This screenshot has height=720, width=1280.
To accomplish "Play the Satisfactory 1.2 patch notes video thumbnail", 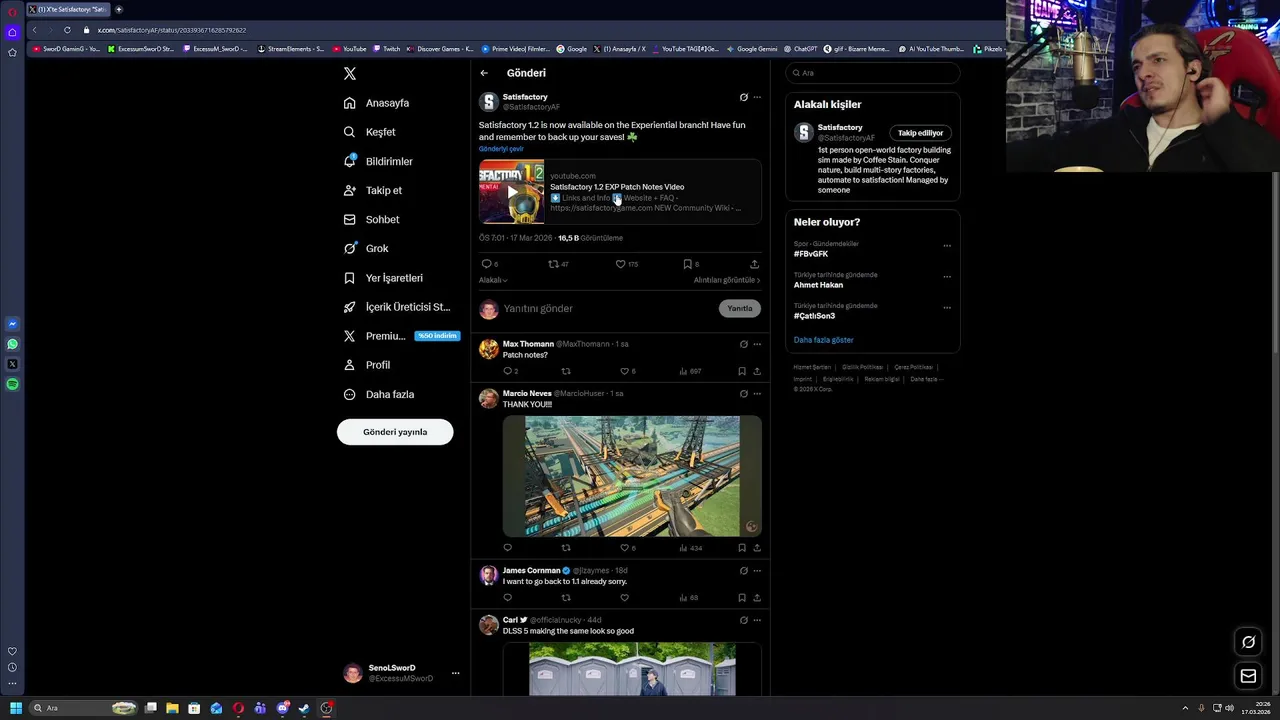I will [512, 191].
